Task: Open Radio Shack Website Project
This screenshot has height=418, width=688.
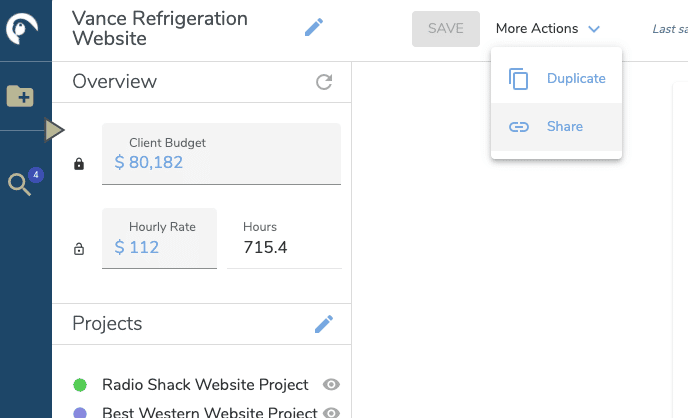Action: click(x=205, y=385)
